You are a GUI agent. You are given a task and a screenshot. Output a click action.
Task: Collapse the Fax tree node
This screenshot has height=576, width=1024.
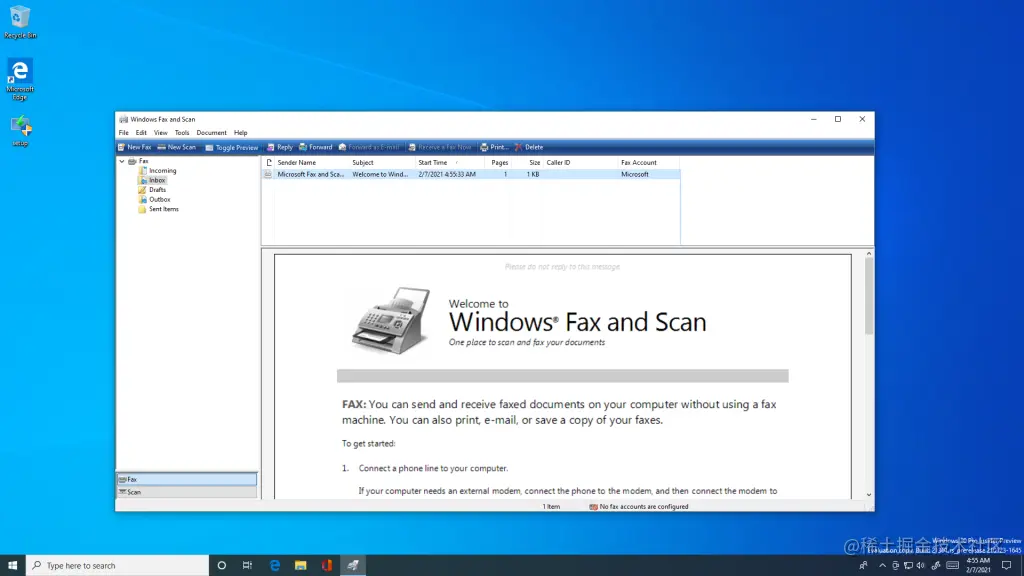[x=122, y=161]
